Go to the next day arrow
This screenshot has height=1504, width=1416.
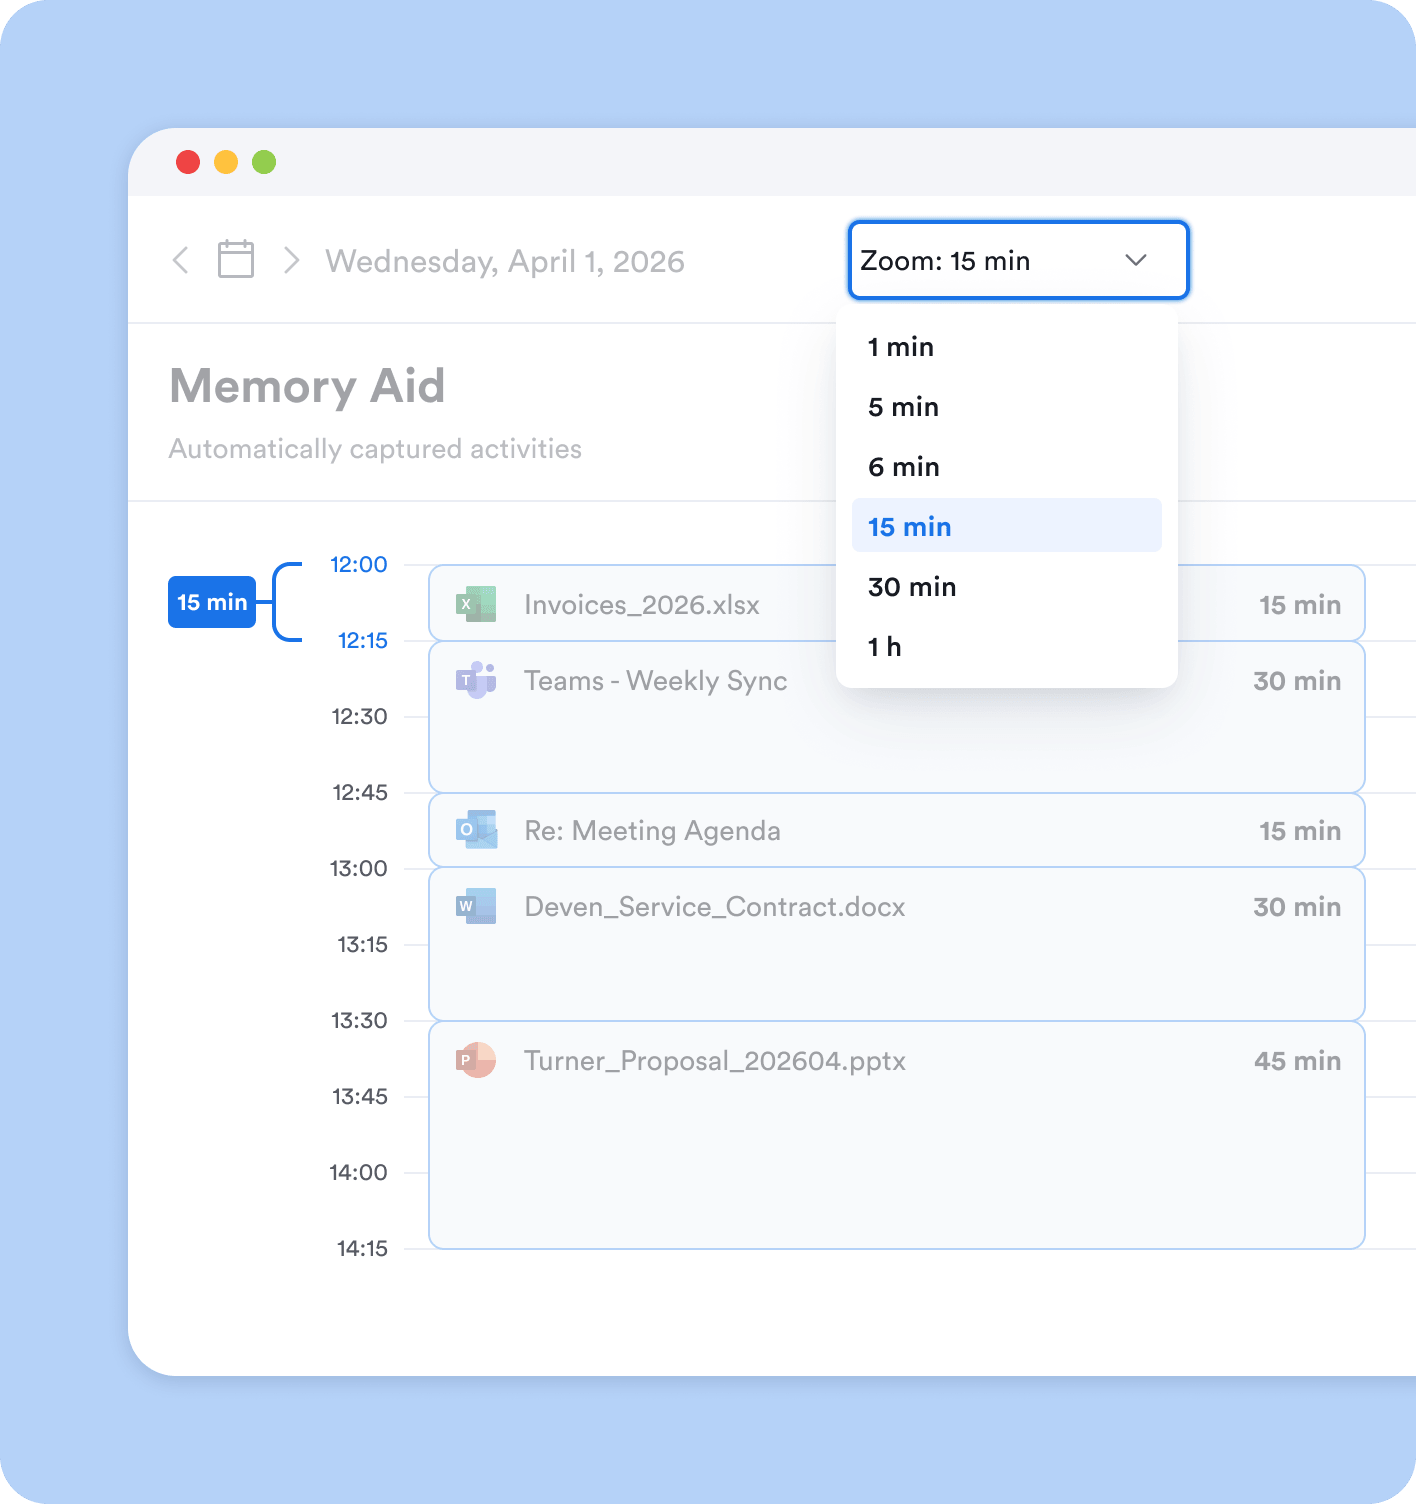pyautogui.click(x=291, y=260)
